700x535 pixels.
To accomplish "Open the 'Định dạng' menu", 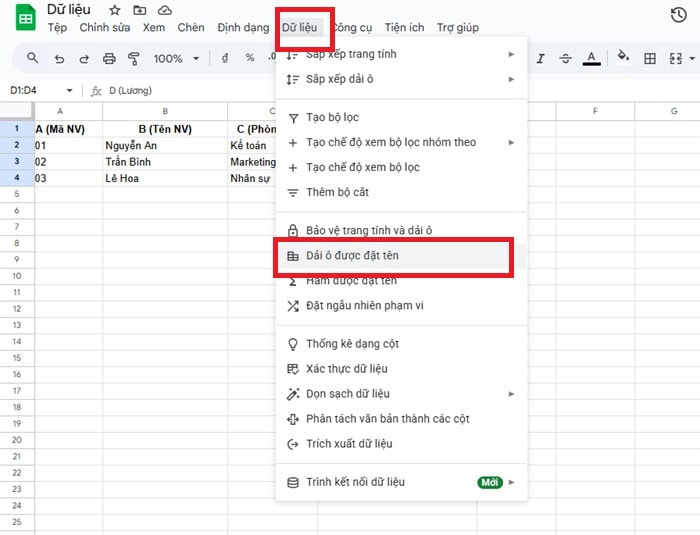I will click(x=243, y=27).
